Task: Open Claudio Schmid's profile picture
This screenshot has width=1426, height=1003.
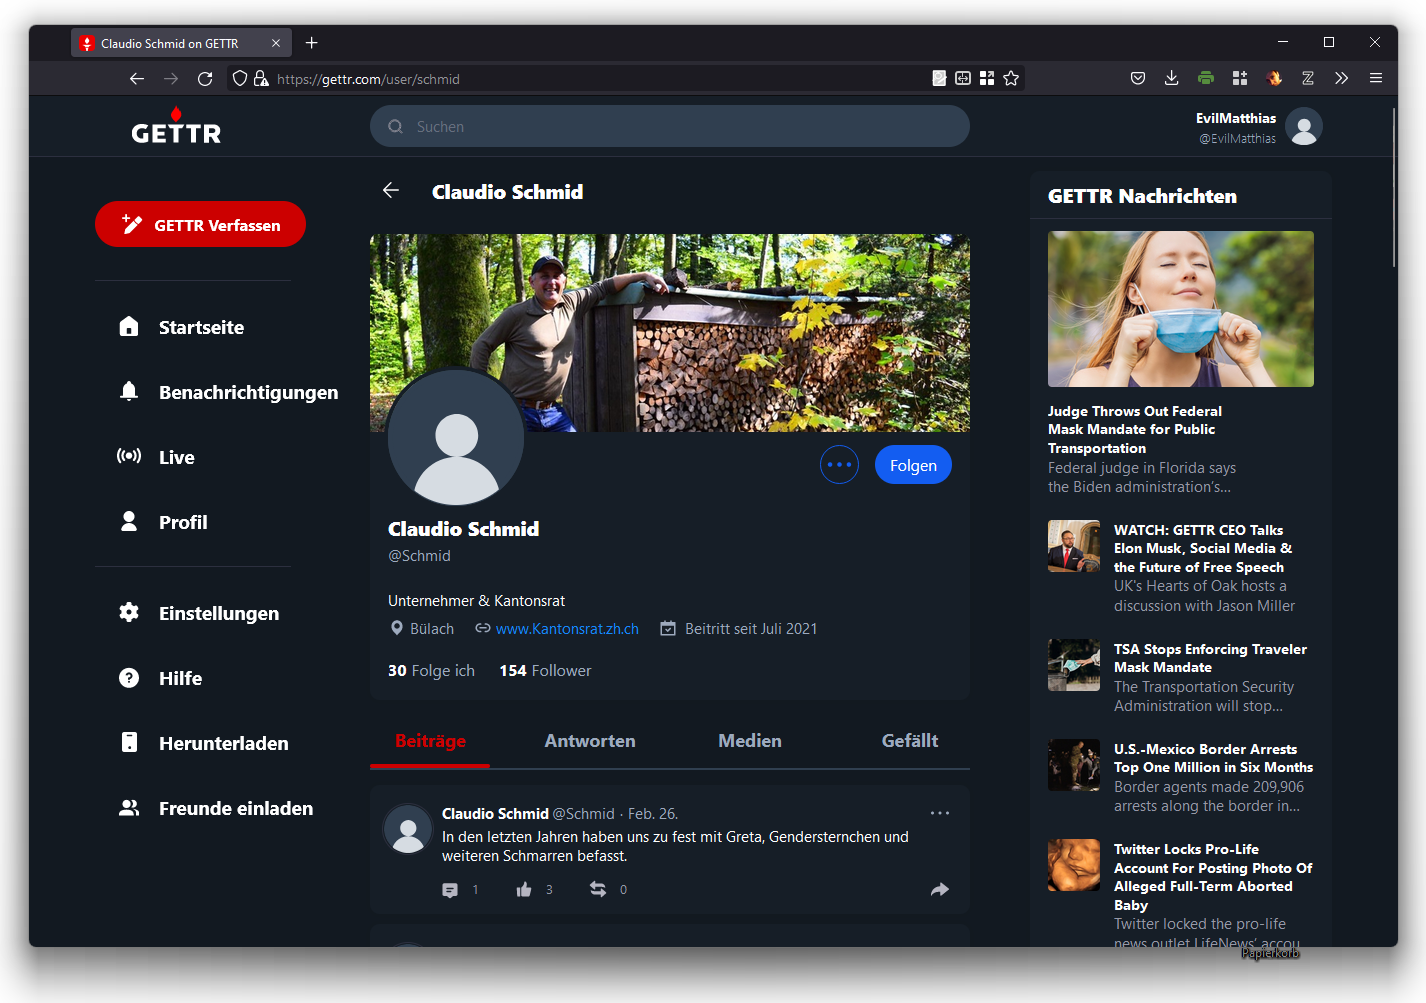Action: coord(456,438)
